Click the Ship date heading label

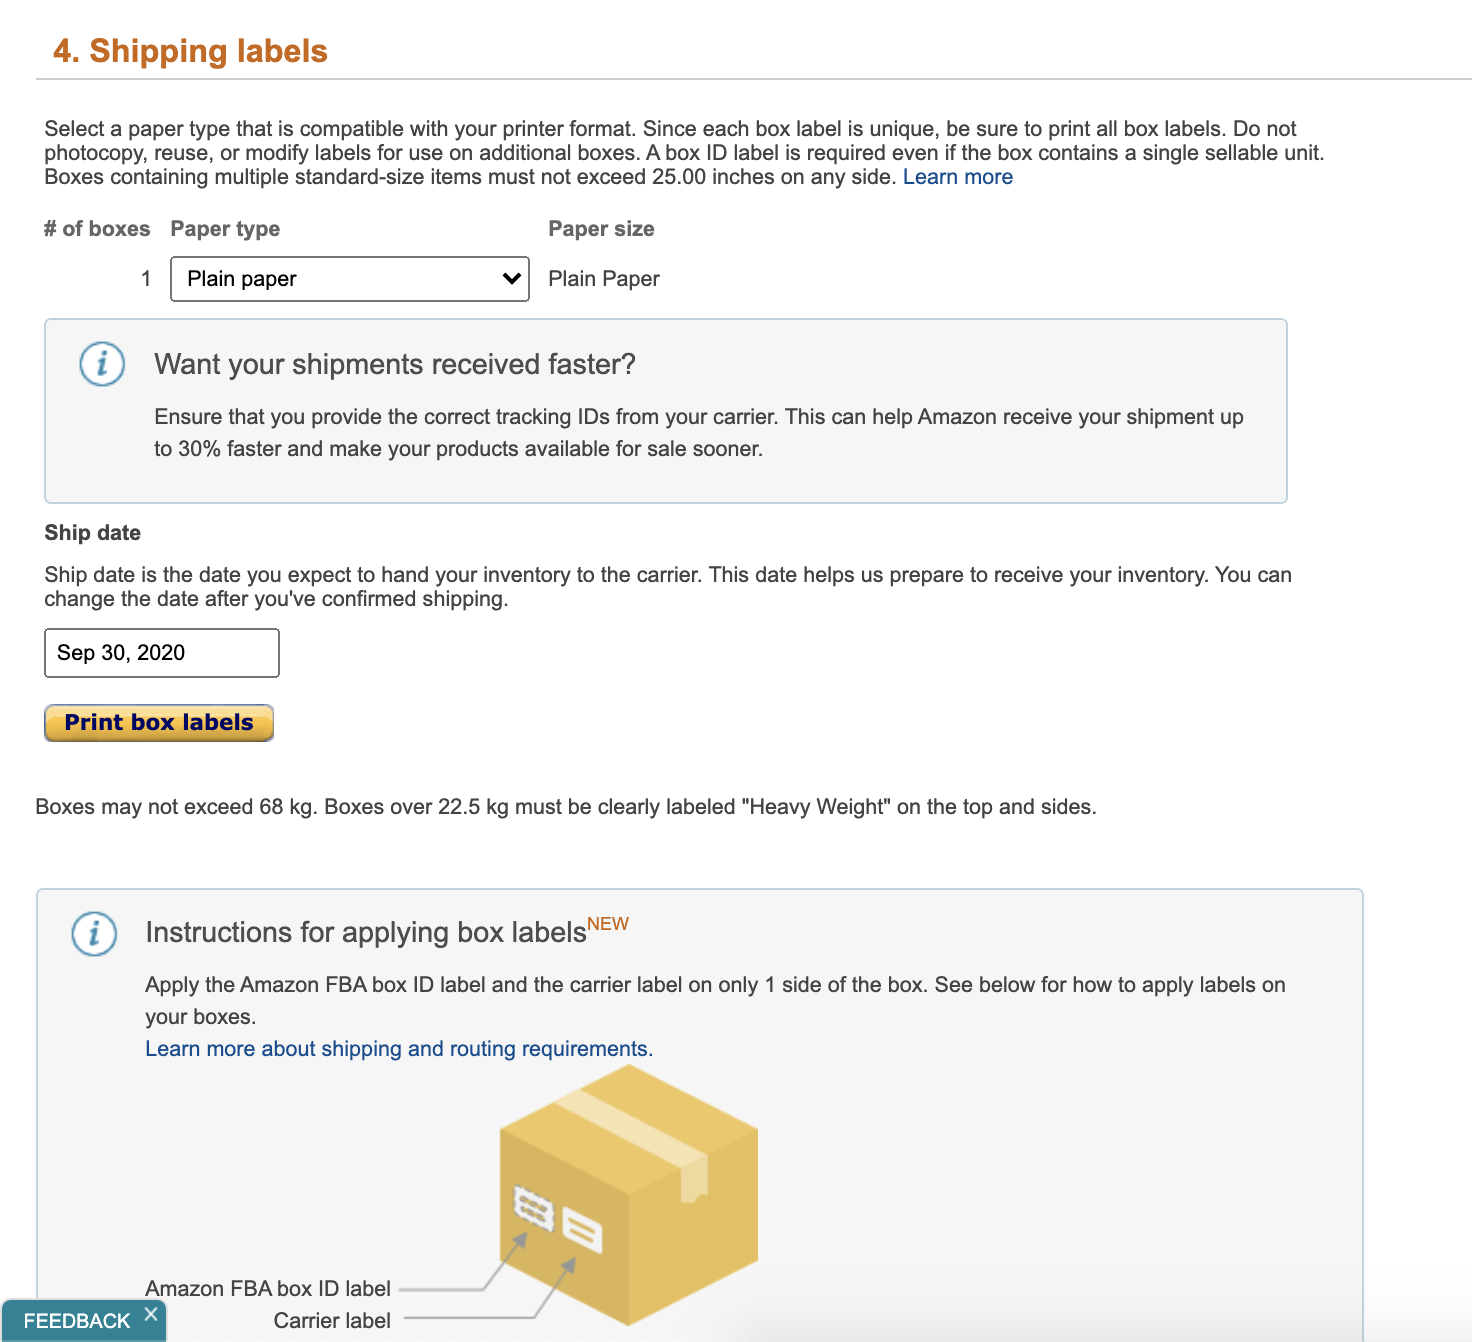click(x=92, y=532)
